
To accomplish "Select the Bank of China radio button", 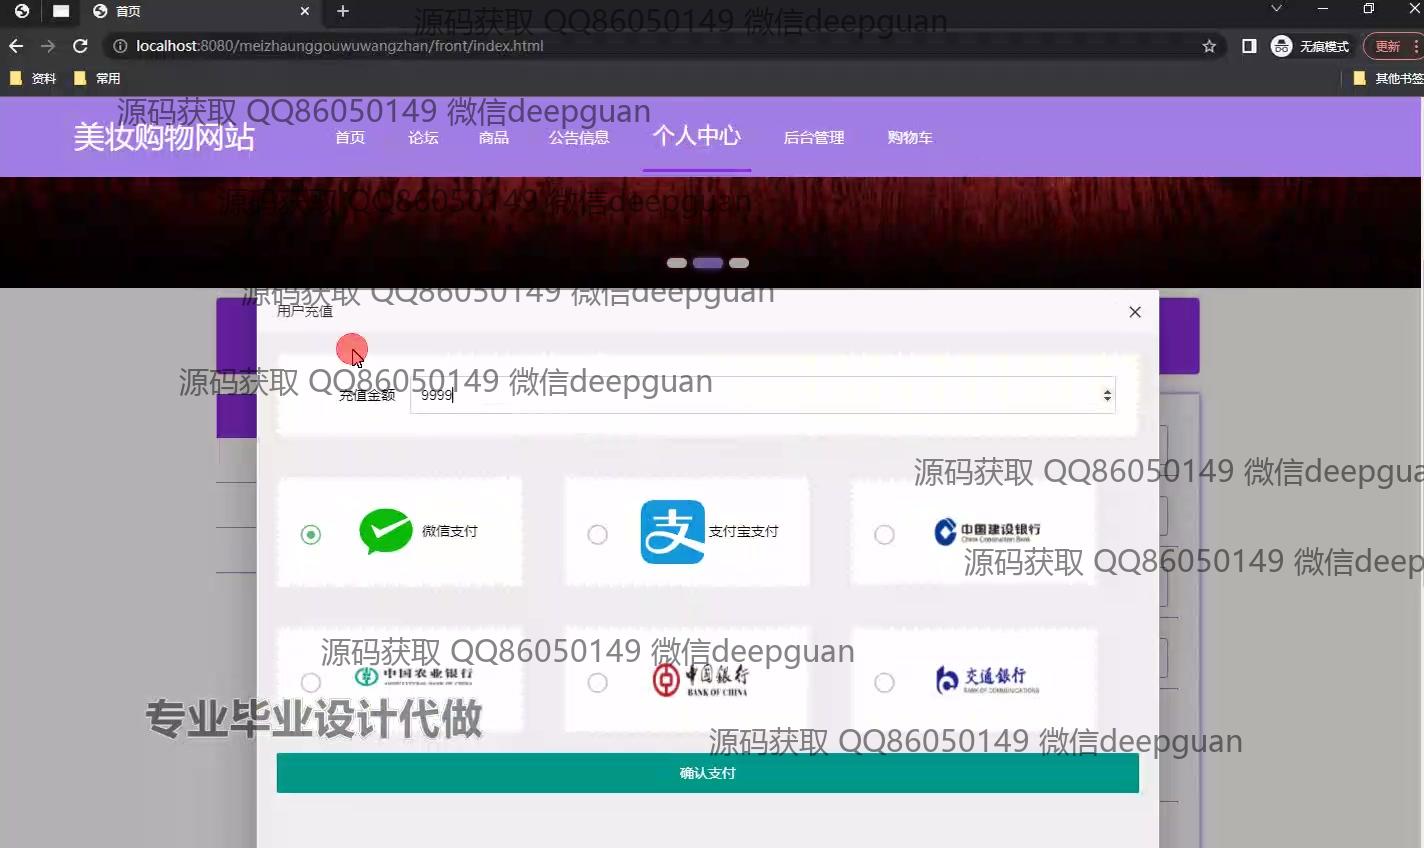I will [x=597, y=682].
